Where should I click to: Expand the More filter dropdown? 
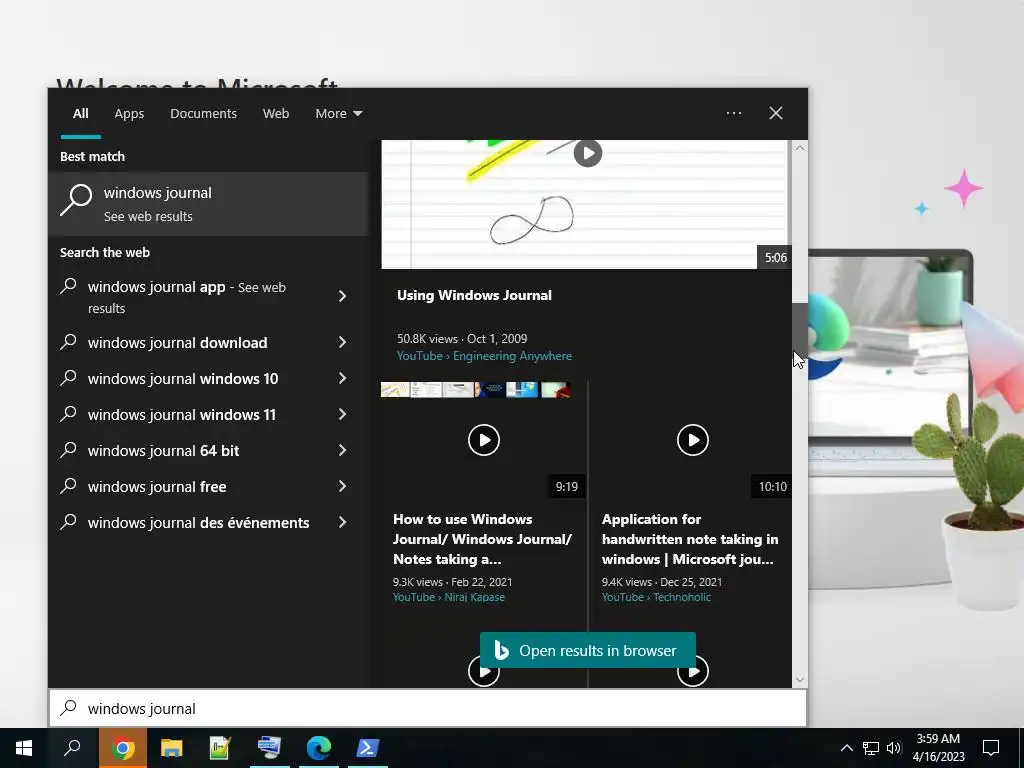pyautogui.click(x=338, y=114)
